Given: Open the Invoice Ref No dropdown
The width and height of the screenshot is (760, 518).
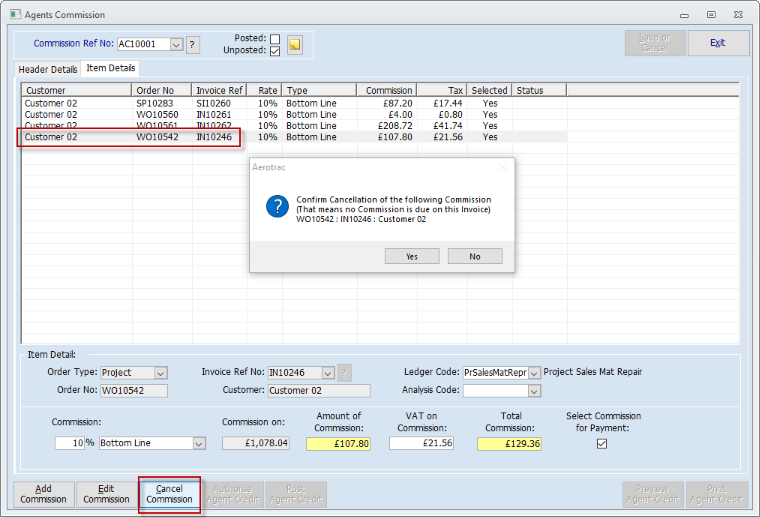Looking at the screenshot, I should 328,373.
